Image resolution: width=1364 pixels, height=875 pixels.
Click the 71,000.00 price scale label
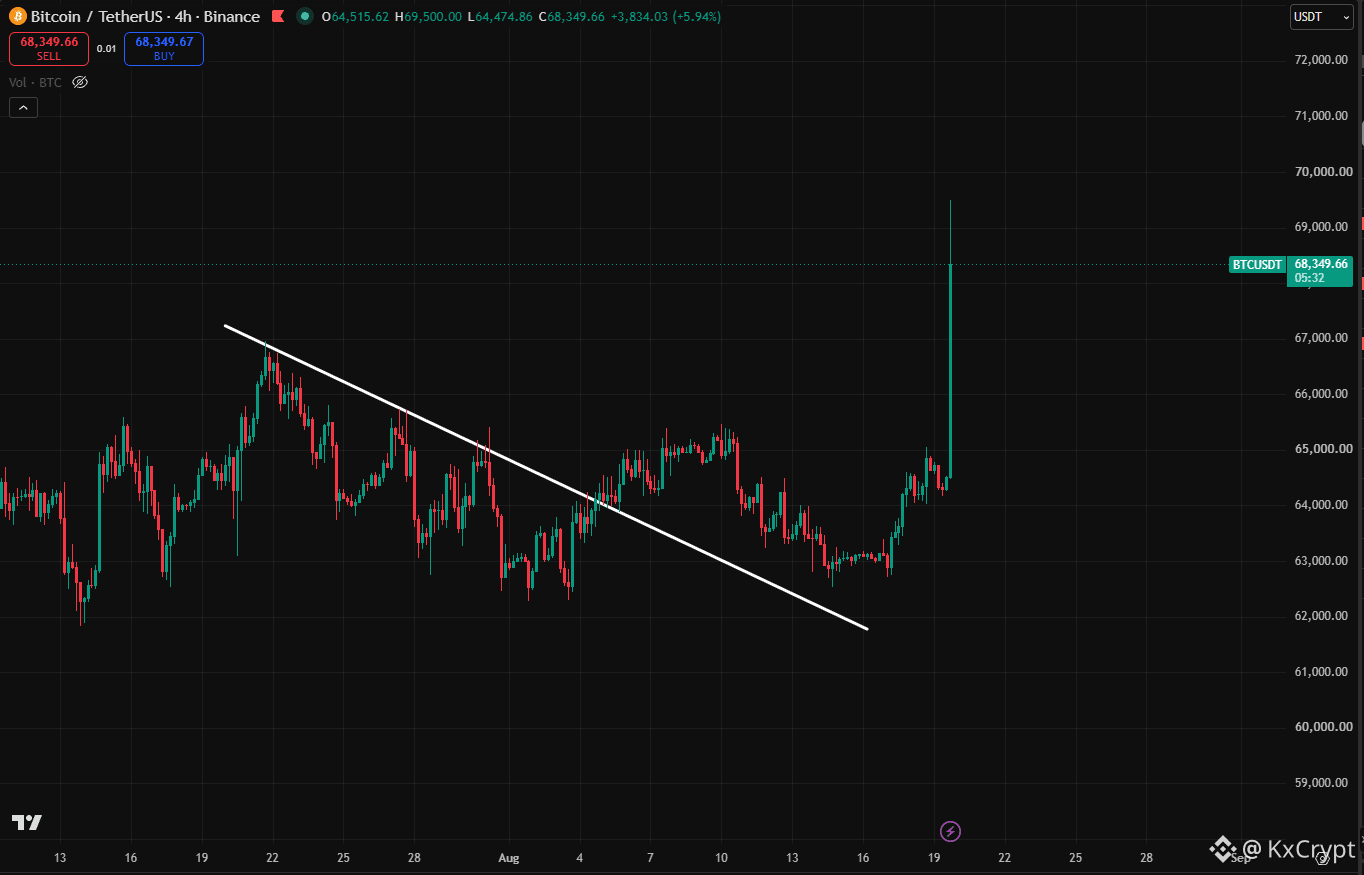[1322, 116]
